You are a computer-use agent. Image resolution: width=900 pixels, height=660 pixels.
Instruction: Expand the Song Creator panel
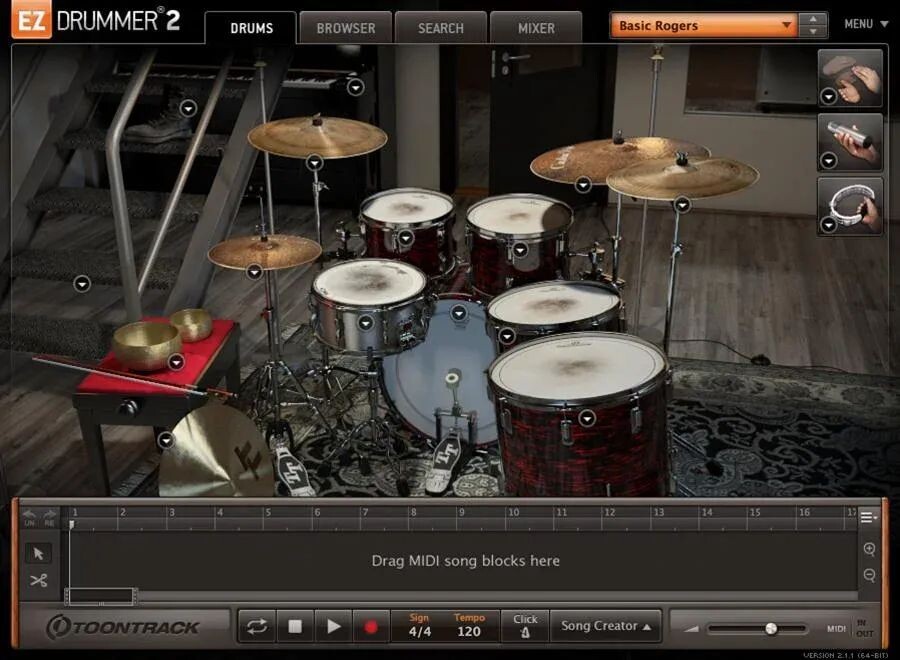[x=605, y=626]
